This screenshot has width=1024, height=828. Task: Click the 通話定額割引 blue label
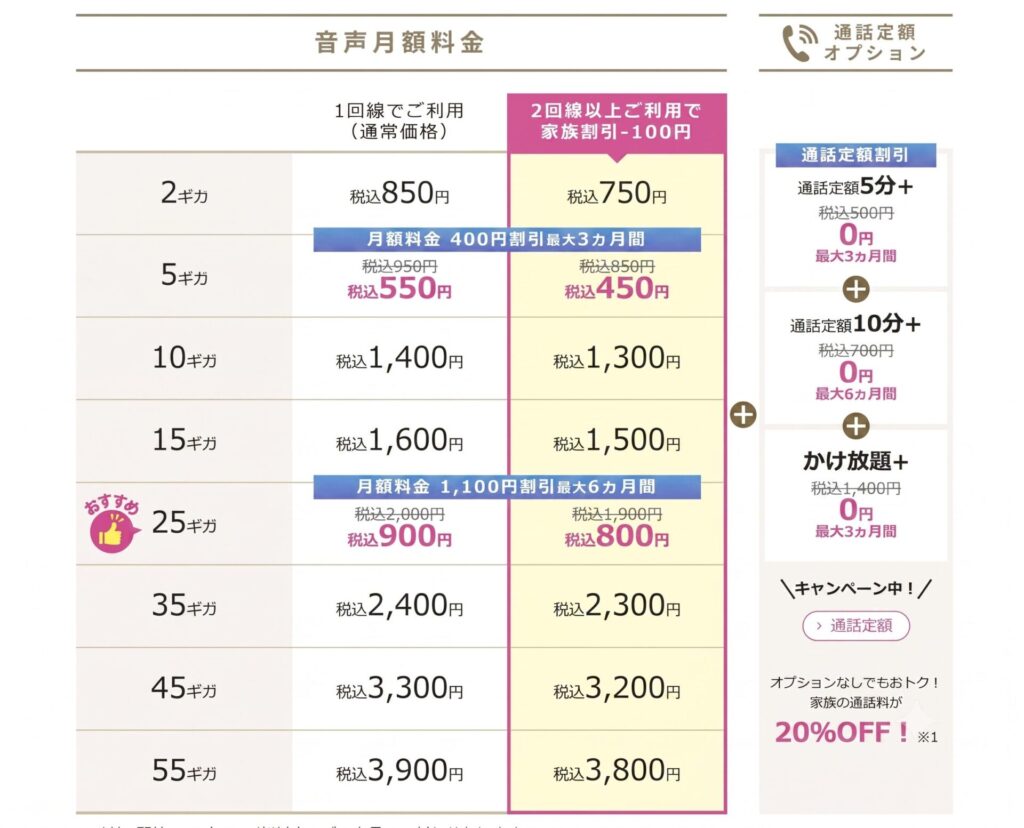pos(856,155)
